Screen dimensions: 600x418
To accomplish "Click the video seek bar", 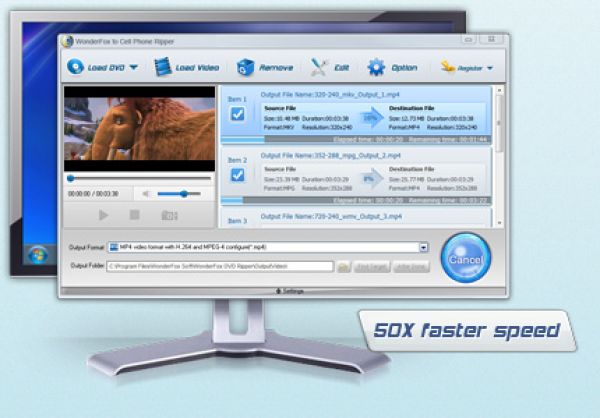I will [139, 178].
